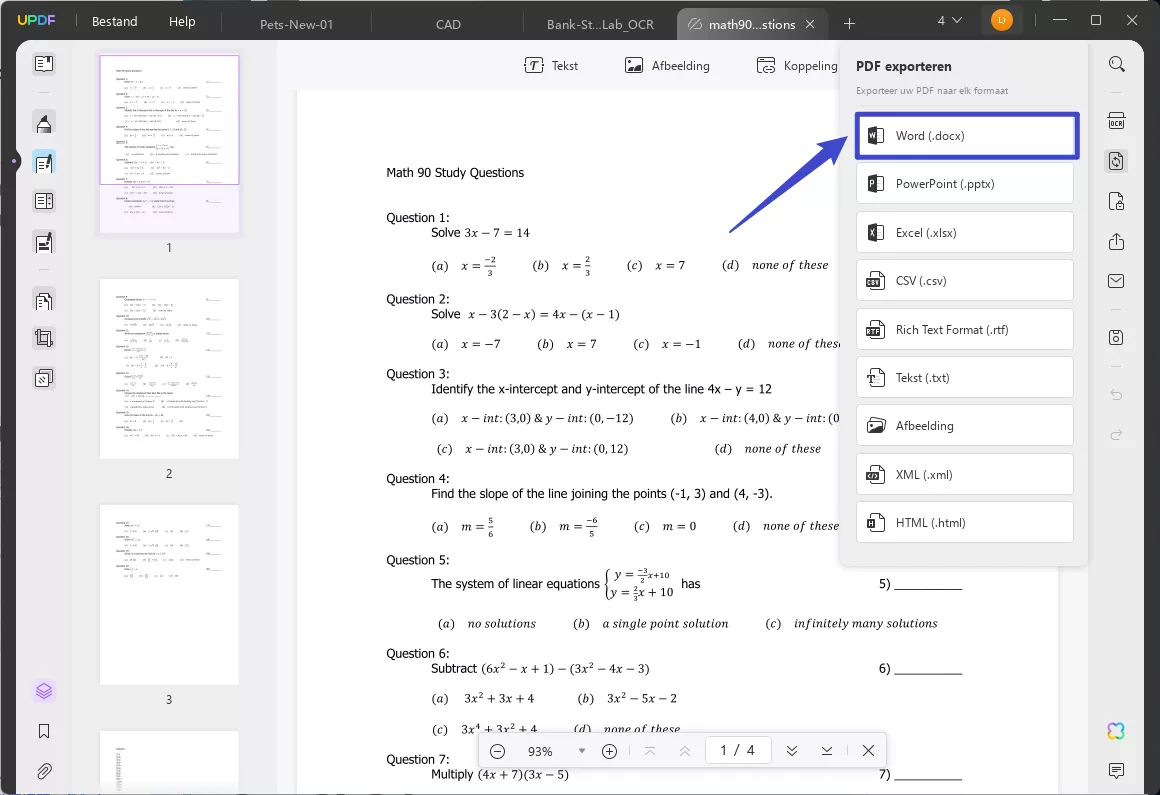This screenshot has height=795, width=1160.
Task: Select page 2 thumbnail
Action: click(x=169, y=369)
